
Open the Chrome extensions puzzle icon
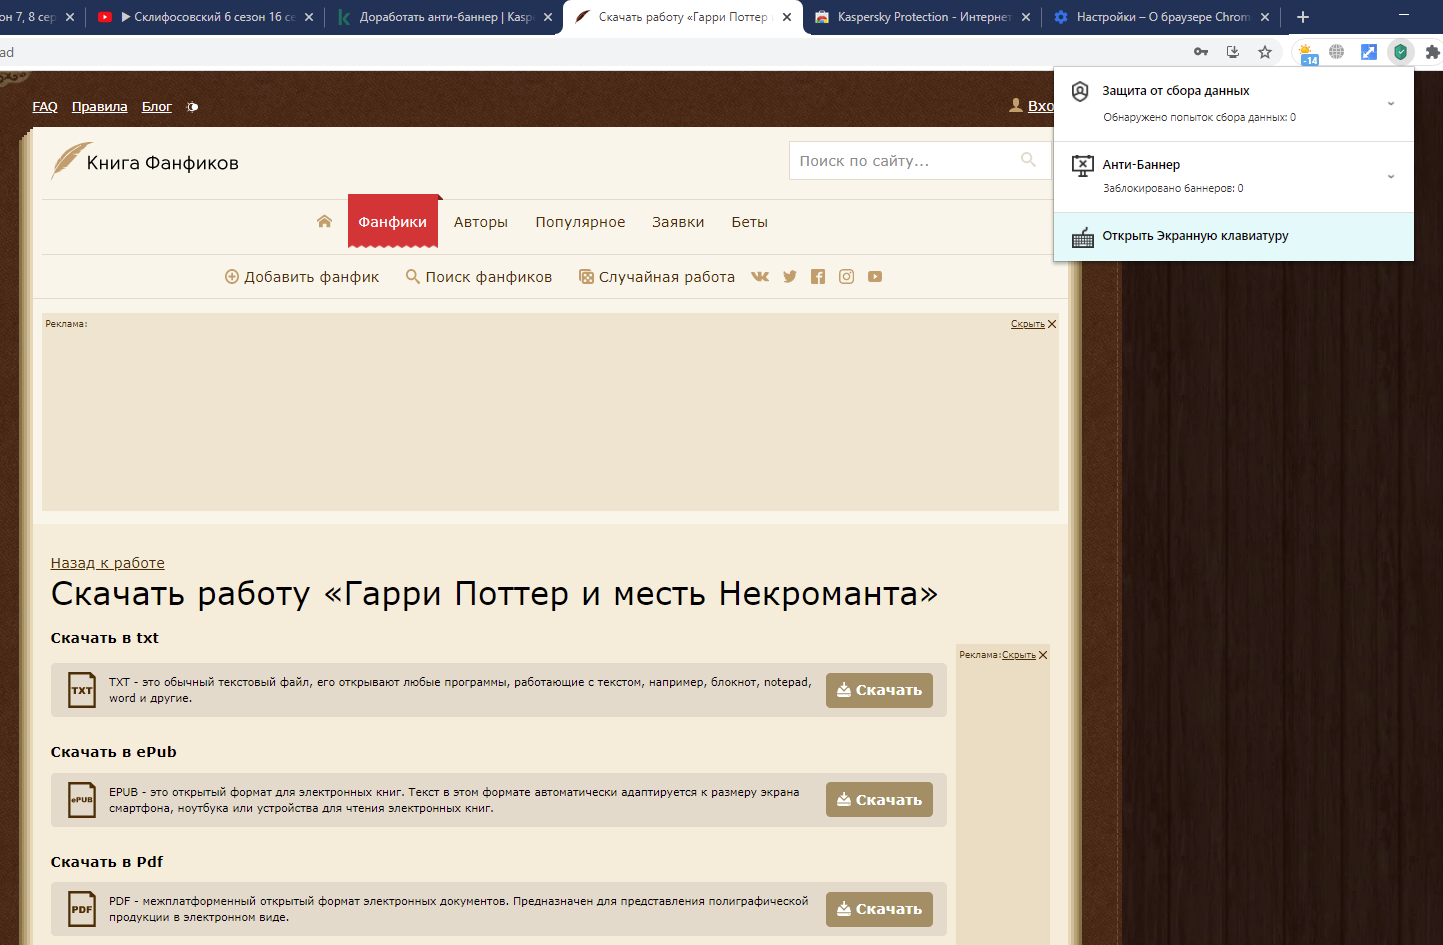pos(1432,52)
